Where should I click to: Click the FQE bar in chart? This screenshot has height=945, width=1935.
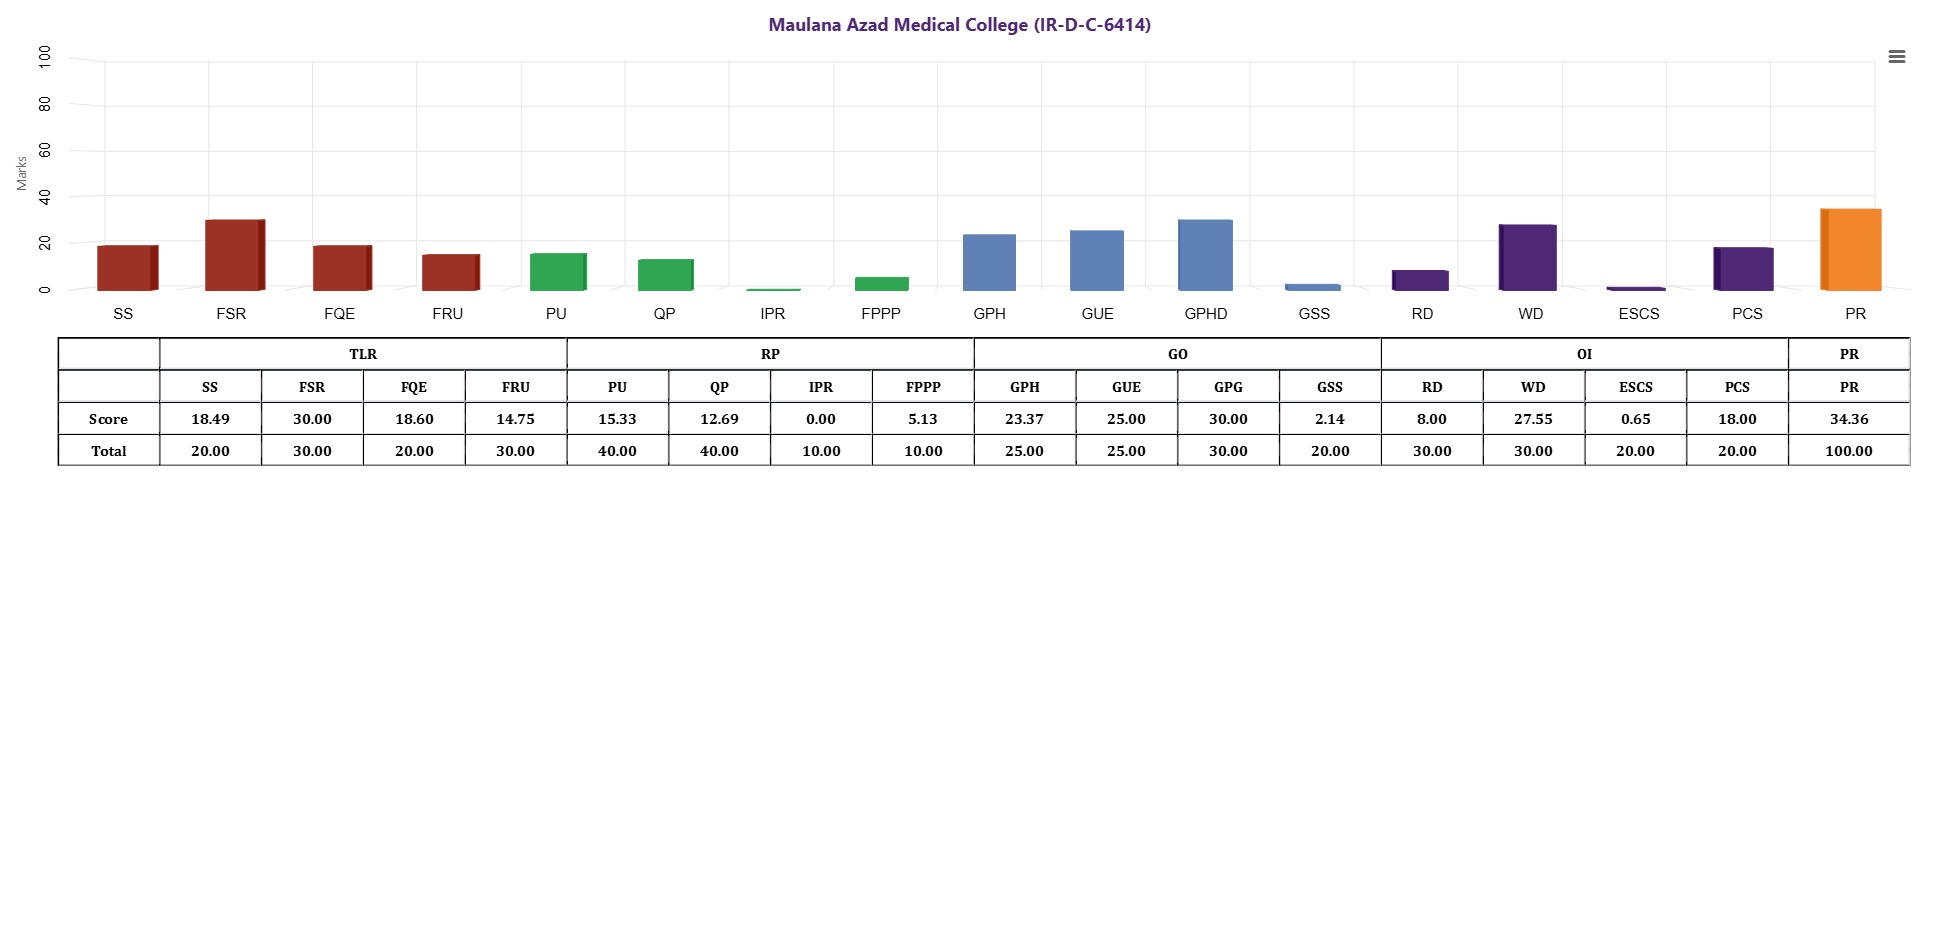click(343, 268)
